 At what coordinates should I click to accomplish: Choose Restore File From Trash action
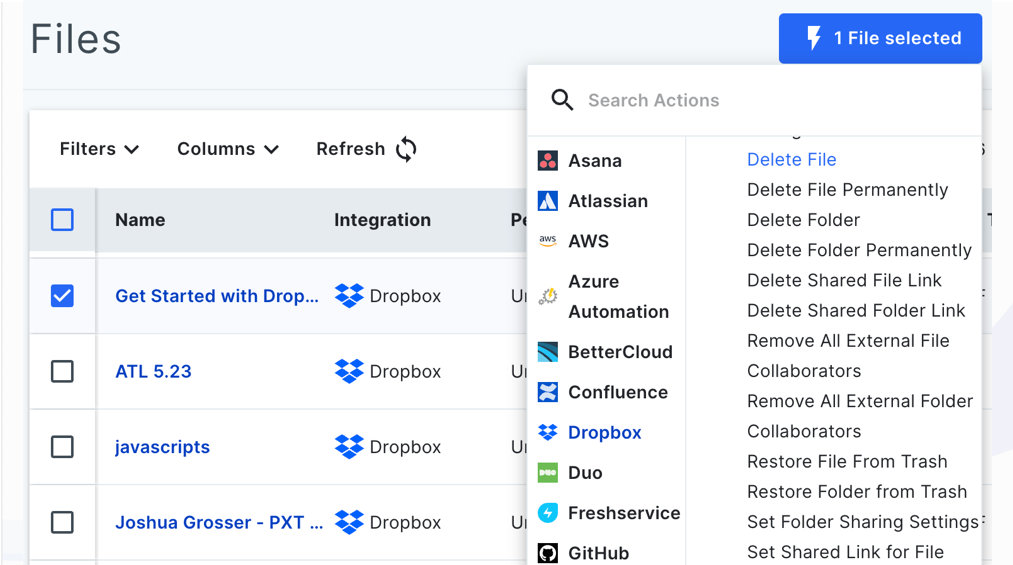[847, 462]
